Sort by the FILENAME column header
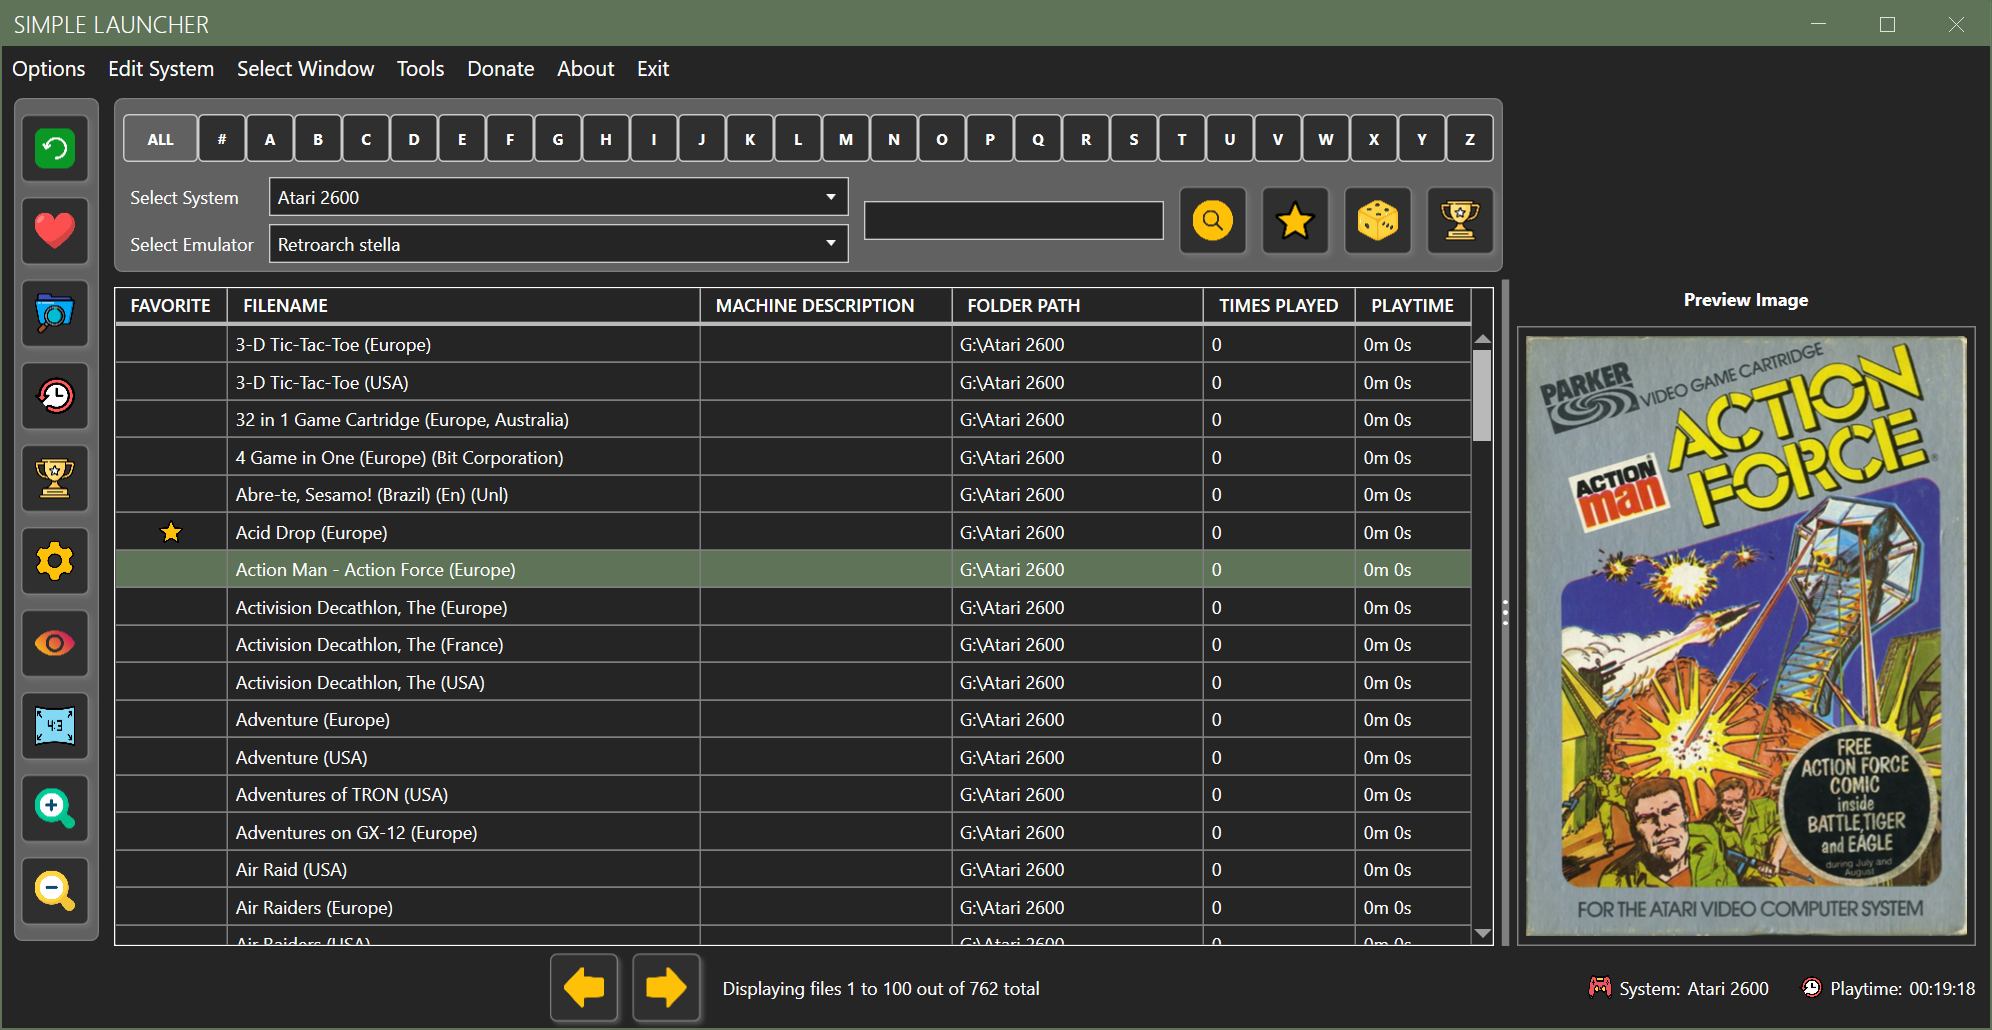The width and height of the screenshot is (1992, 1030). [463, 305]
